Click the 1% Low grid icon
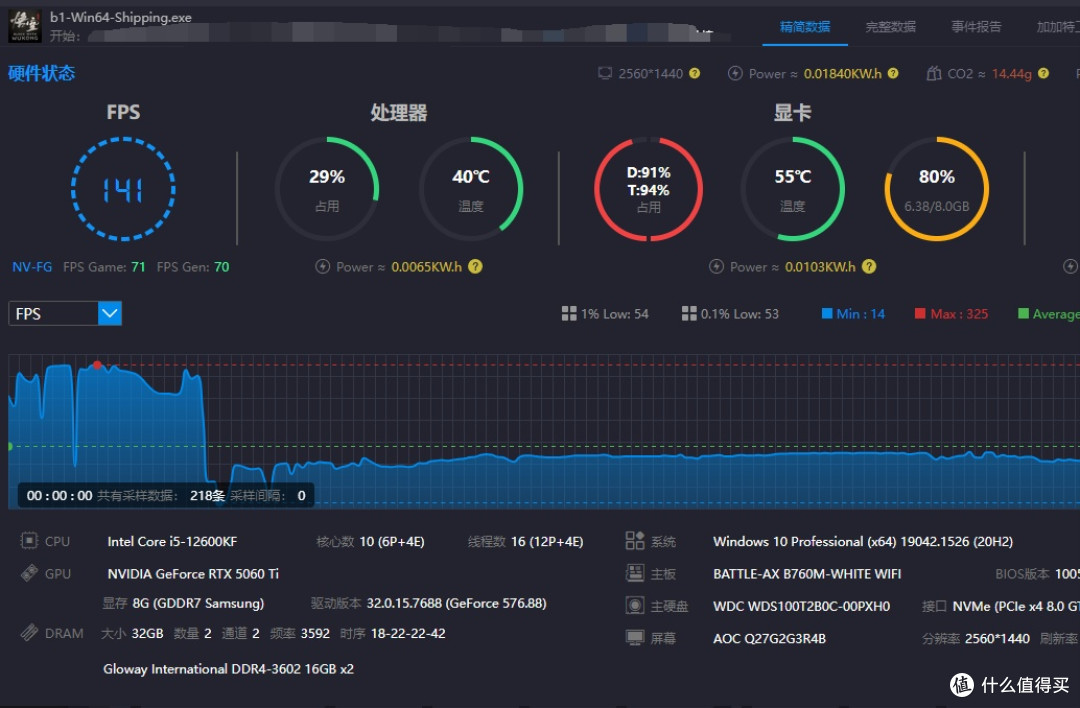 click(569, 314)
